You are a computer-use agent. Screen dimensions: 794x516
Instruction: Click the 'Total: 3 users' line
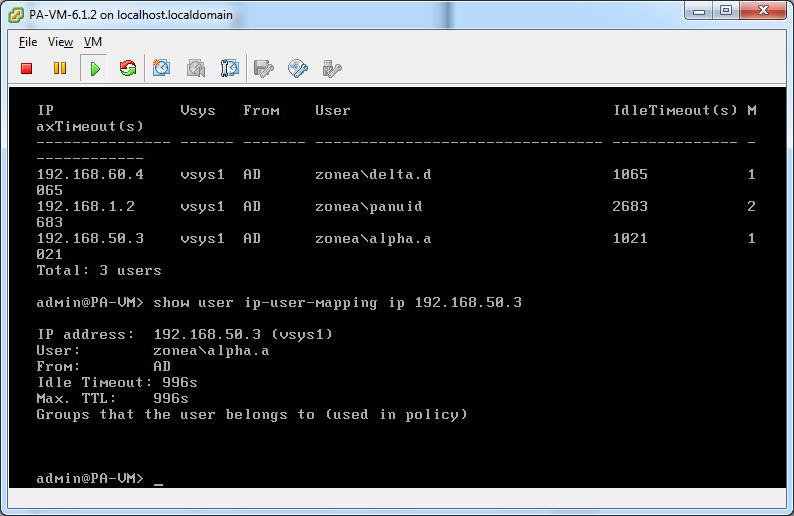(x=99, y=270)
